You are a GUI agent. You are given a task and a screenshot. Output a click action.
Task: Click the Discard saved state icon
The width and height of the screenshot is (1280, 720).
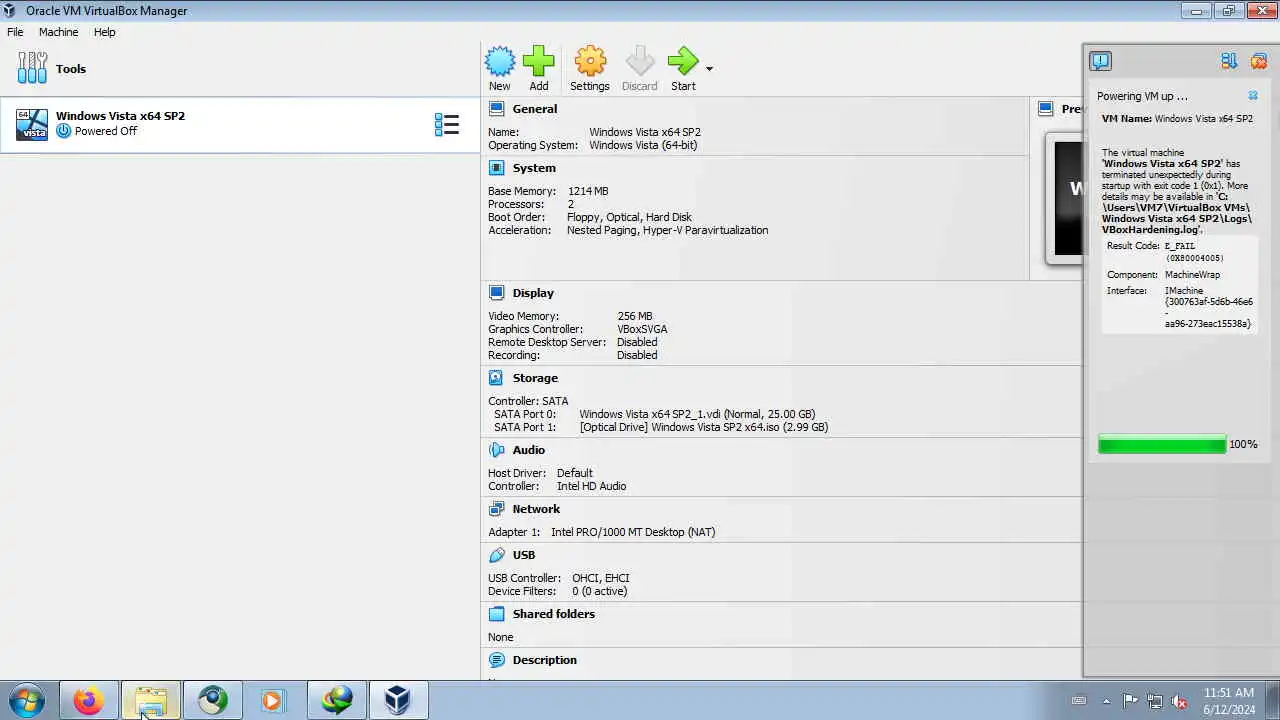(640, 62)
